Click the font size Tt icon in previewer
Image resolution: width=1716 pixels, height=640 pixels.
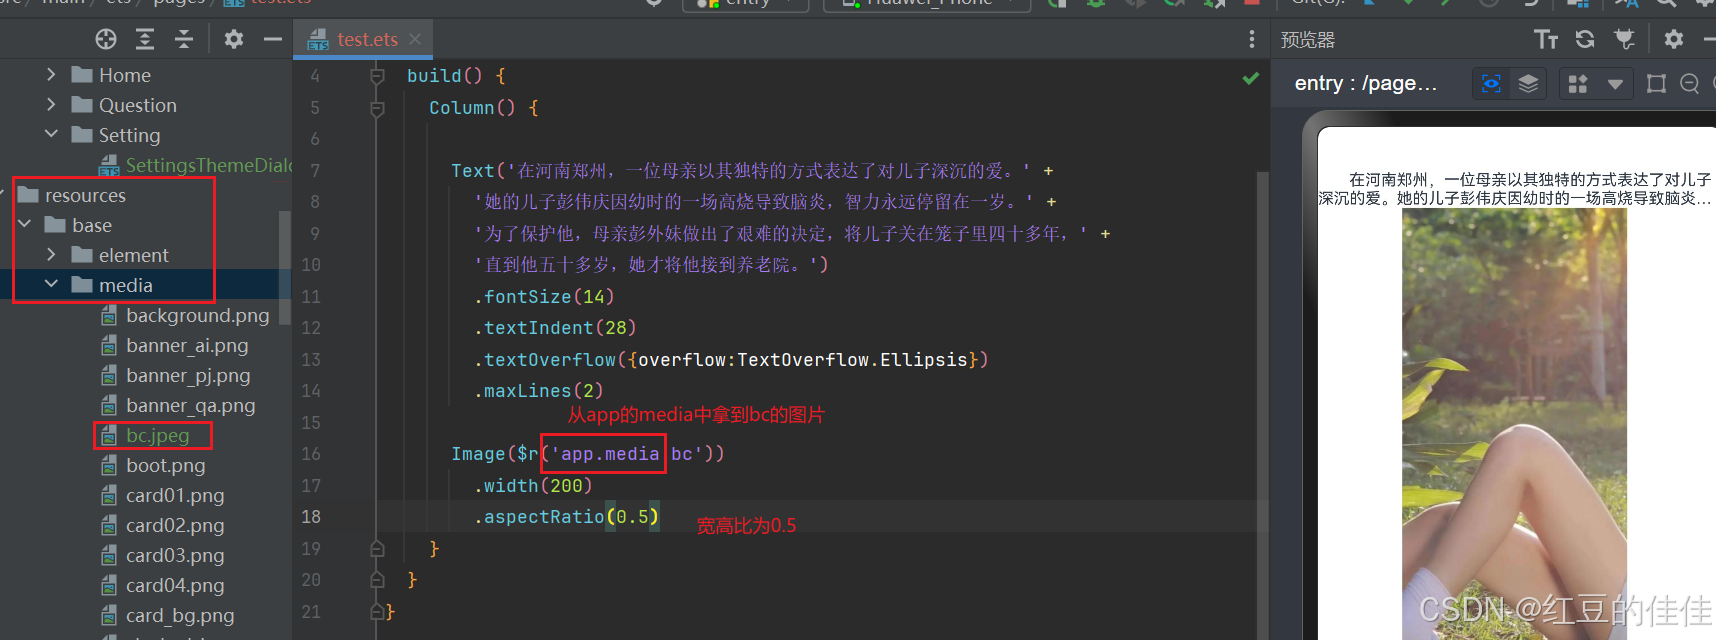pyautogui.click(x=1546, y=39)
